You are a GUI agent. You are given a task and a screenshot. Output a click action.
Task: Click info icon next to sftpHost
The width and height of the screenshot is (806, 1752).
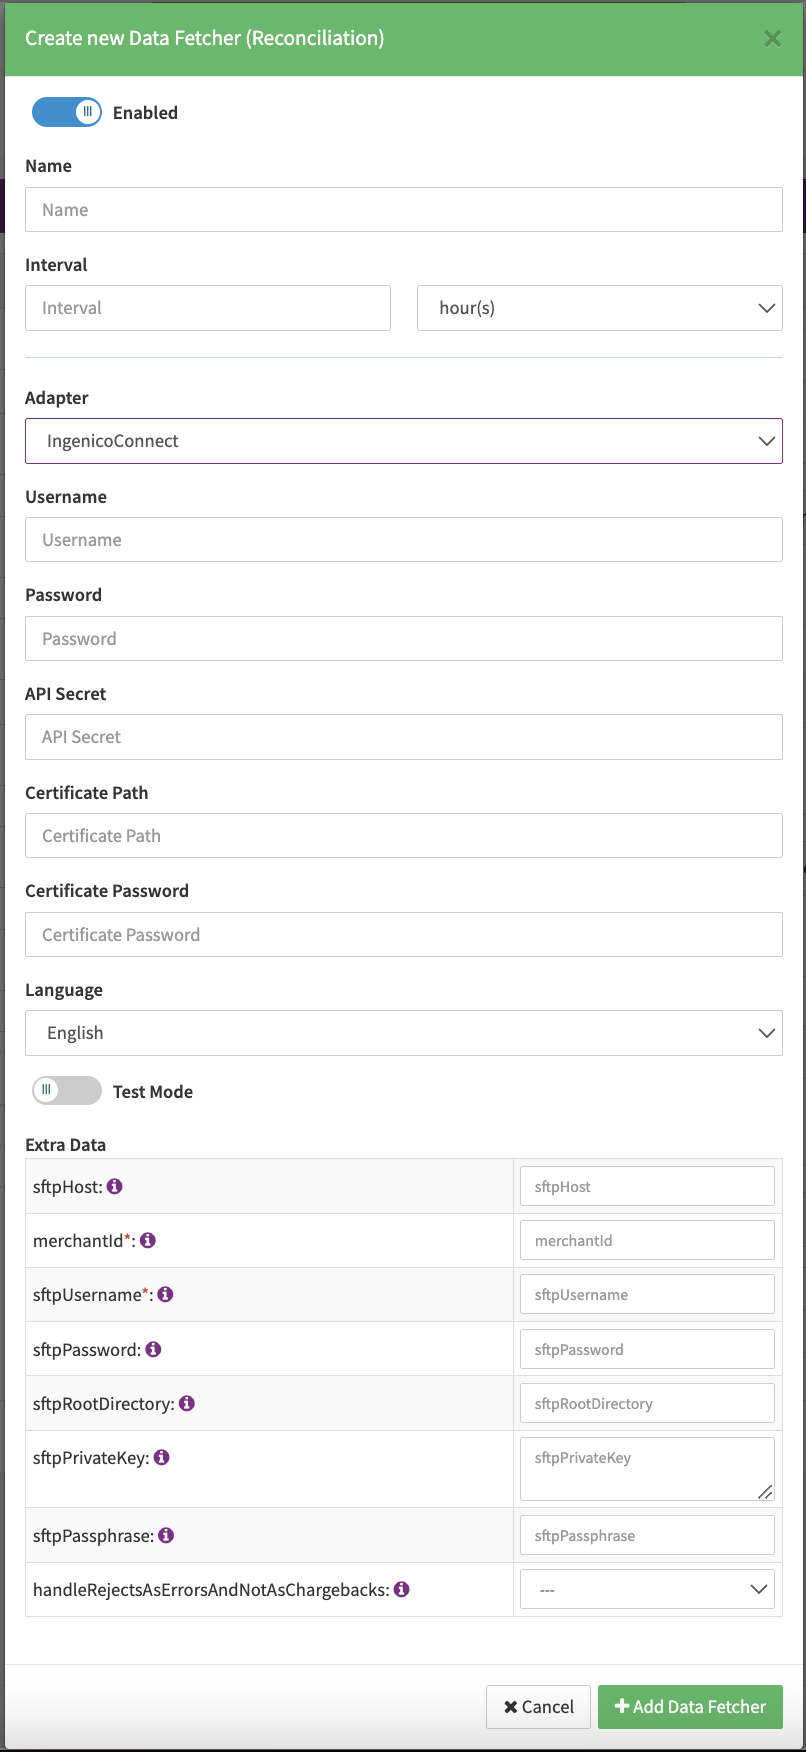115,1186
